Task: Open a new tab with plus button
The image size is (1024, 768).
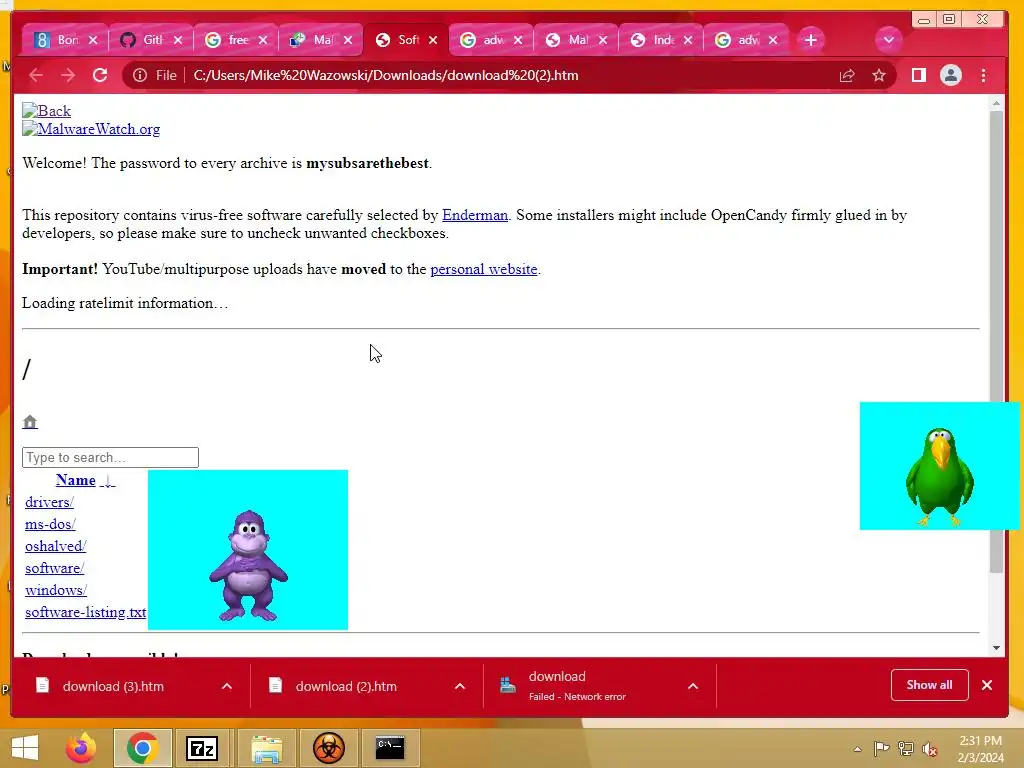Action: tap(810, 40)
